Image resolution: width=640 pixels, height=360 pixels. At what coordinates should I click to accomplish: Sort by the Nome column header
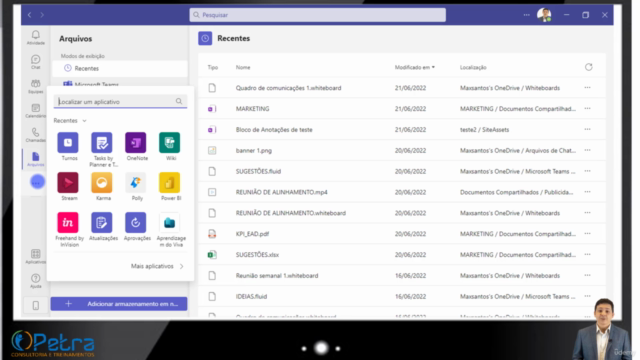pyautogui.click(x=243, y=67)
